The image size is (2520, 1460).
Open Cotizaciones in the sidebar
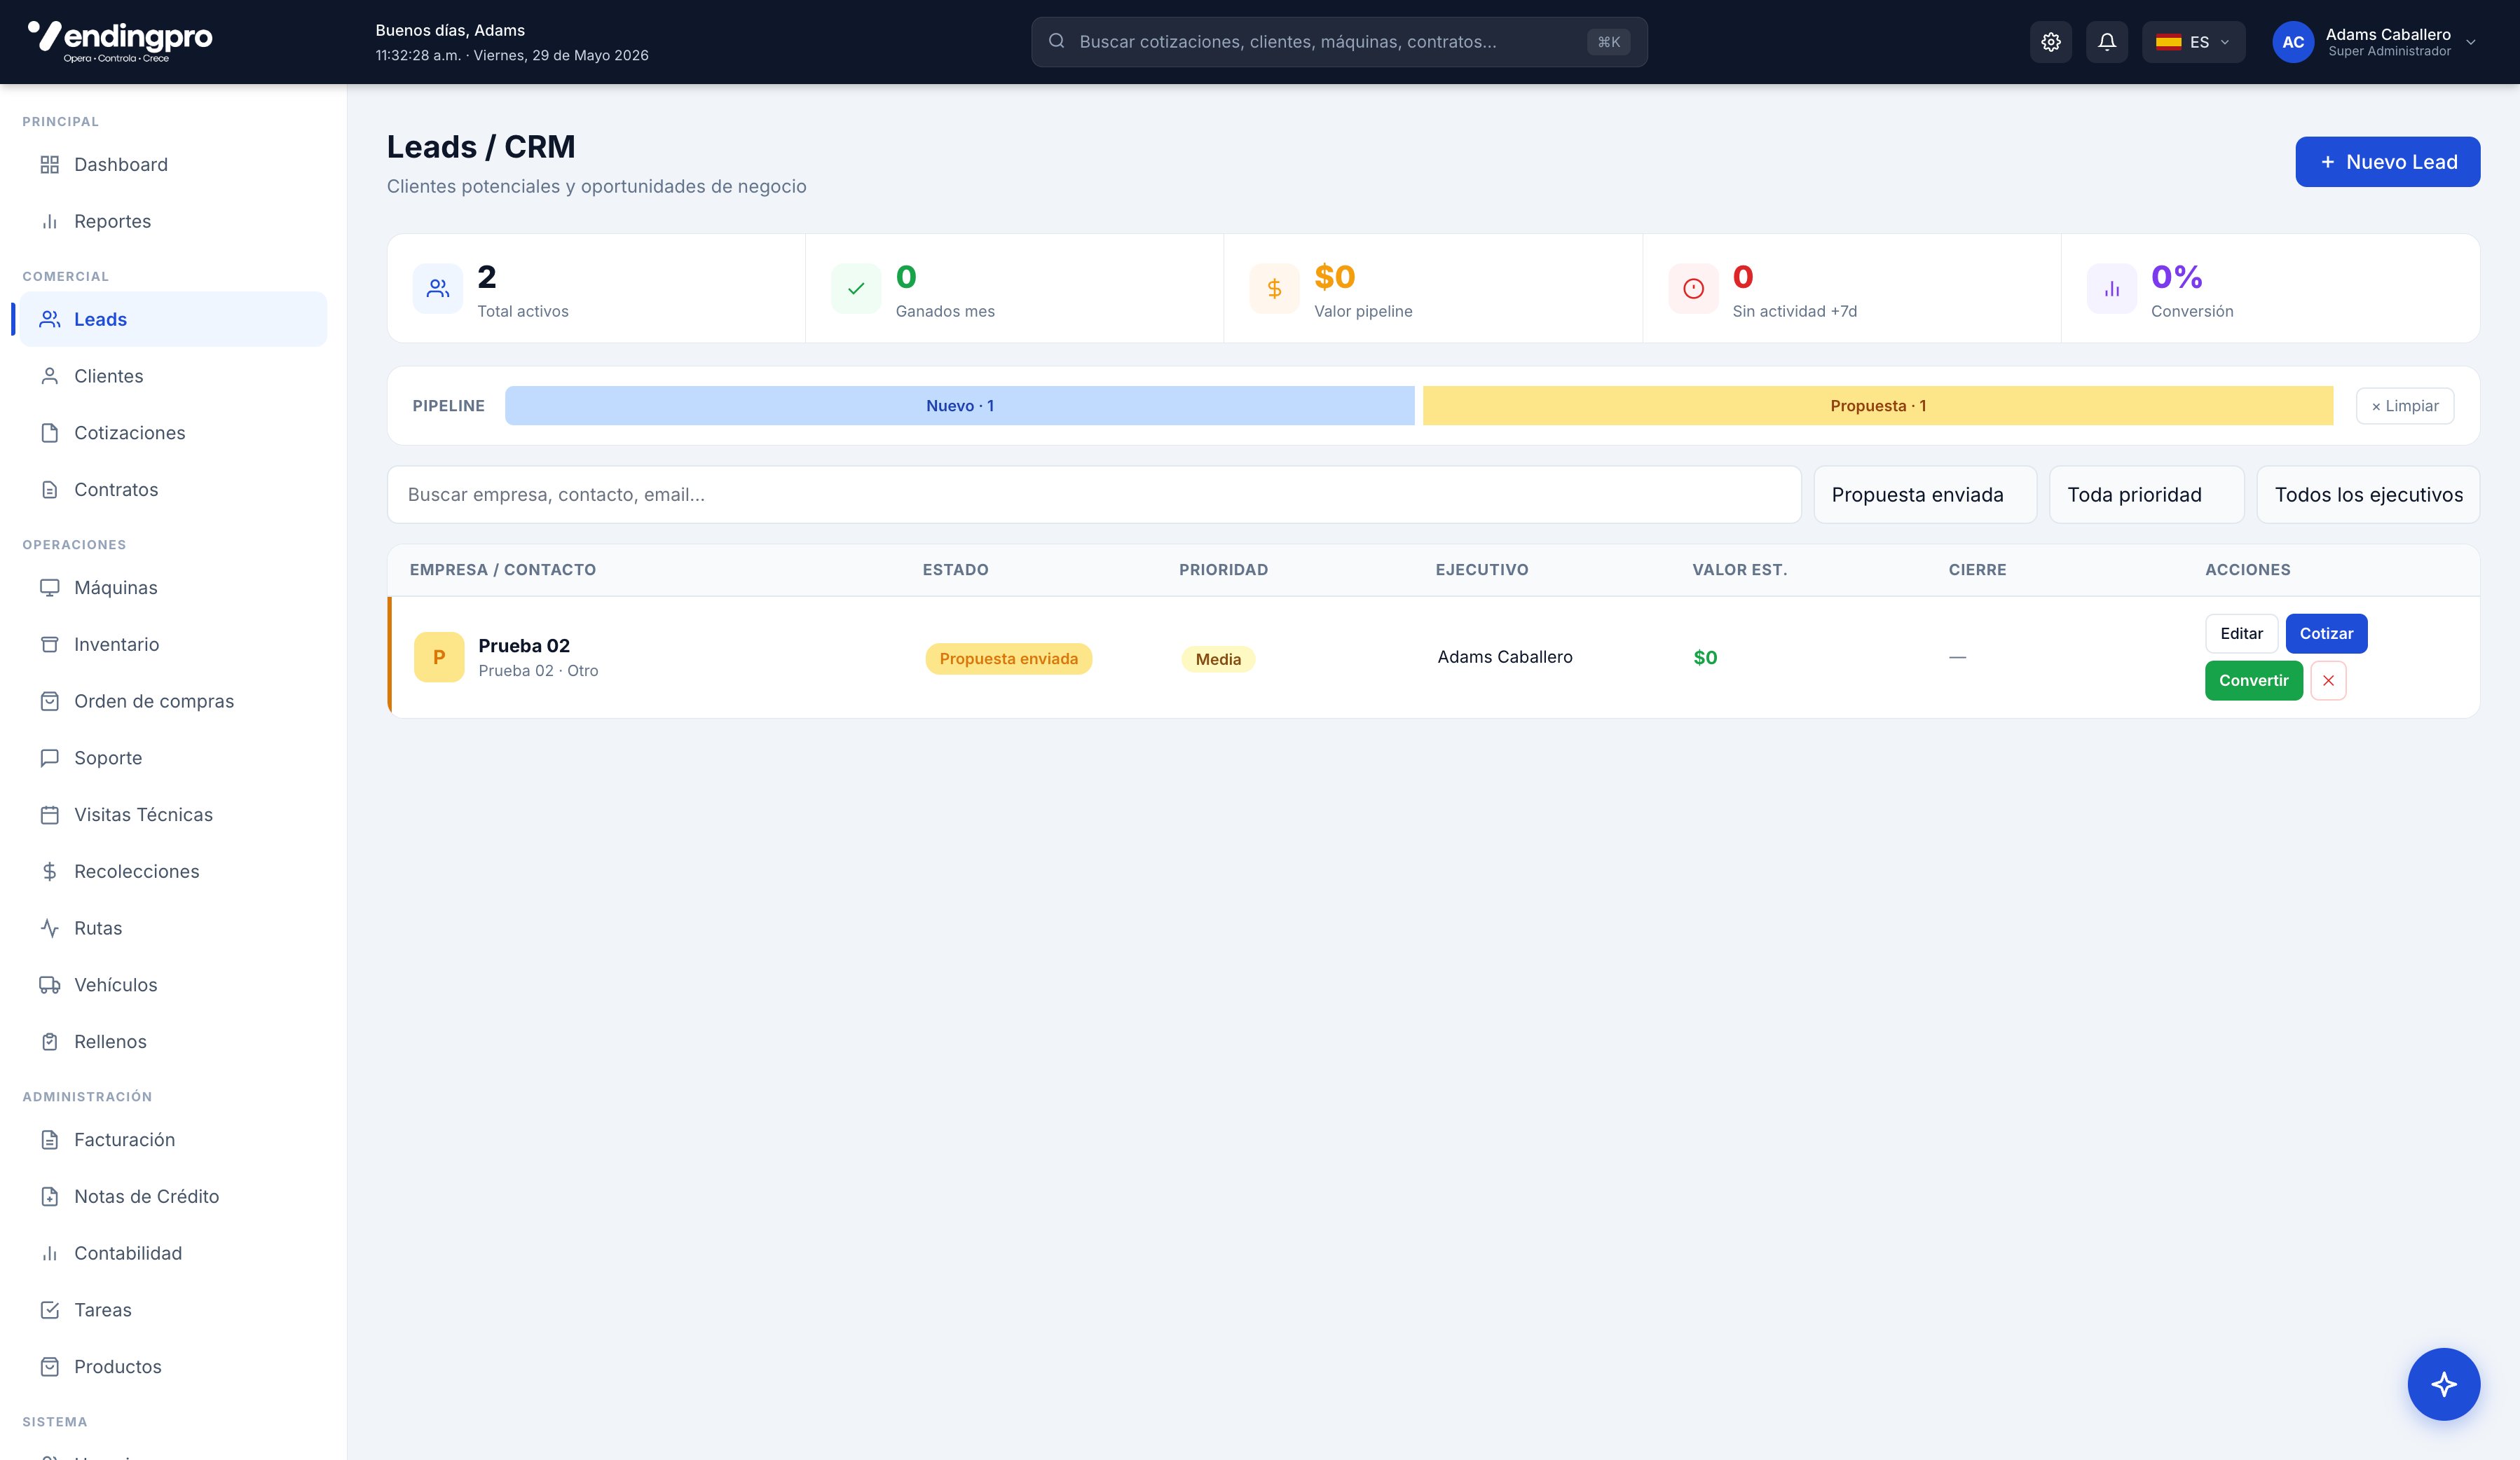pos(173,433)
